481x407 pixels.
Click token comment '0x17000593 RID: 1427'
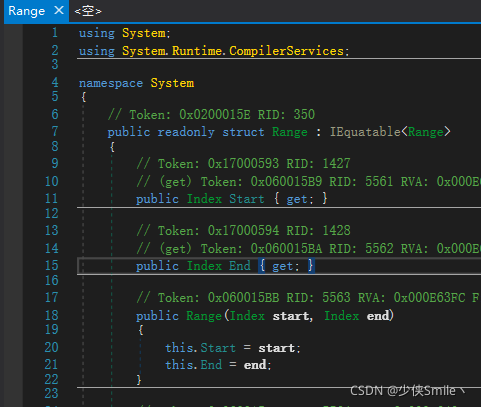tap(279, 164)
